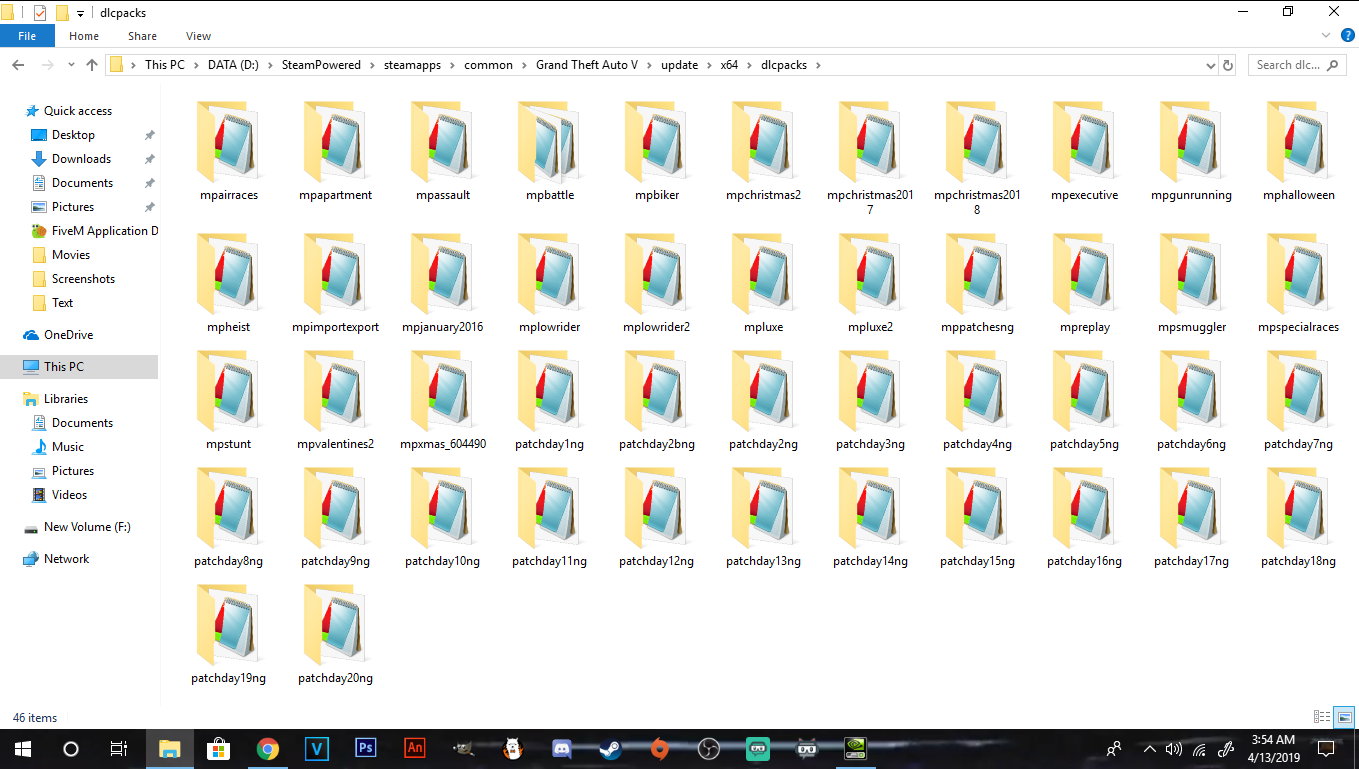Open Photoshop from the taskbar

pyautogui.click(x=365, y=748)
